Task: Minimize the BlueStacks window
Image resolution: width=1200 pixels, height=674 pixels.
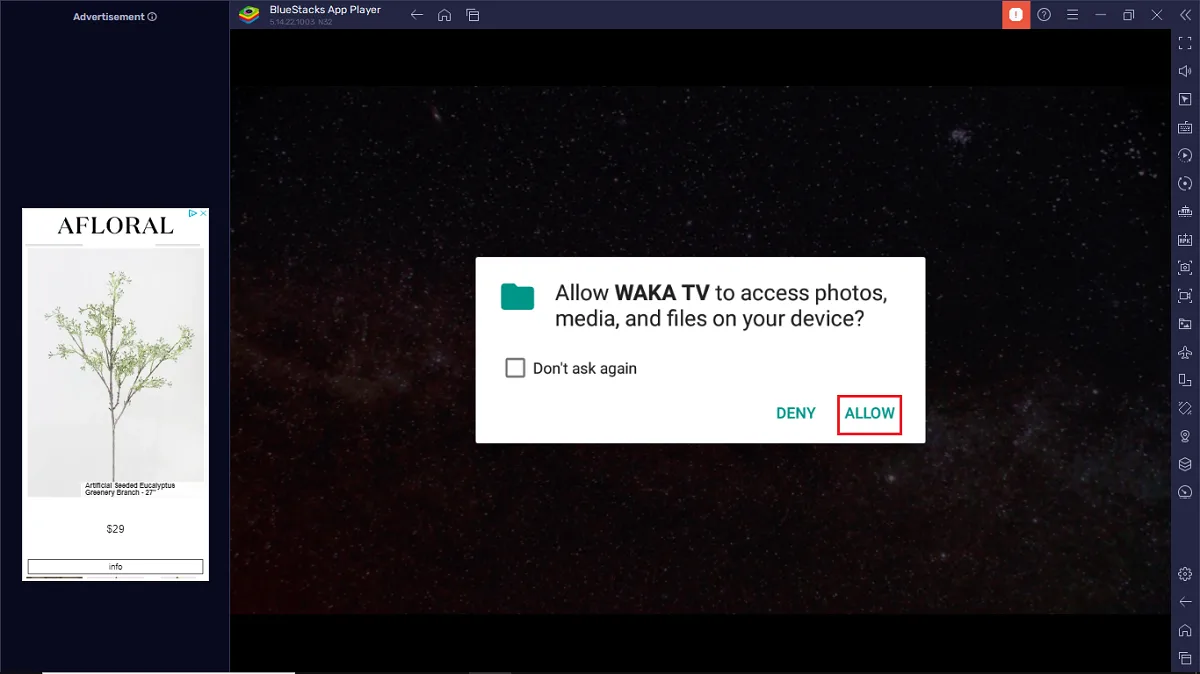Action: [1100, 15]
